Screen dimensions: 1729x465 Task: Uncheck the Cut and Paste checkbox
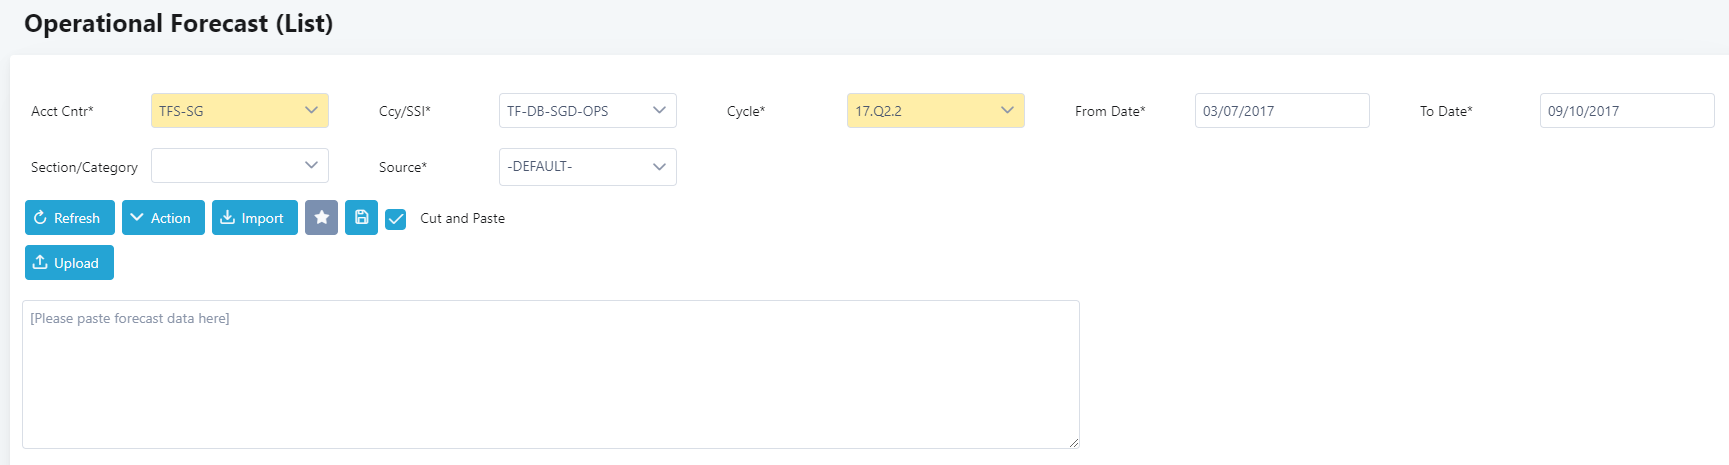(396, 219)
